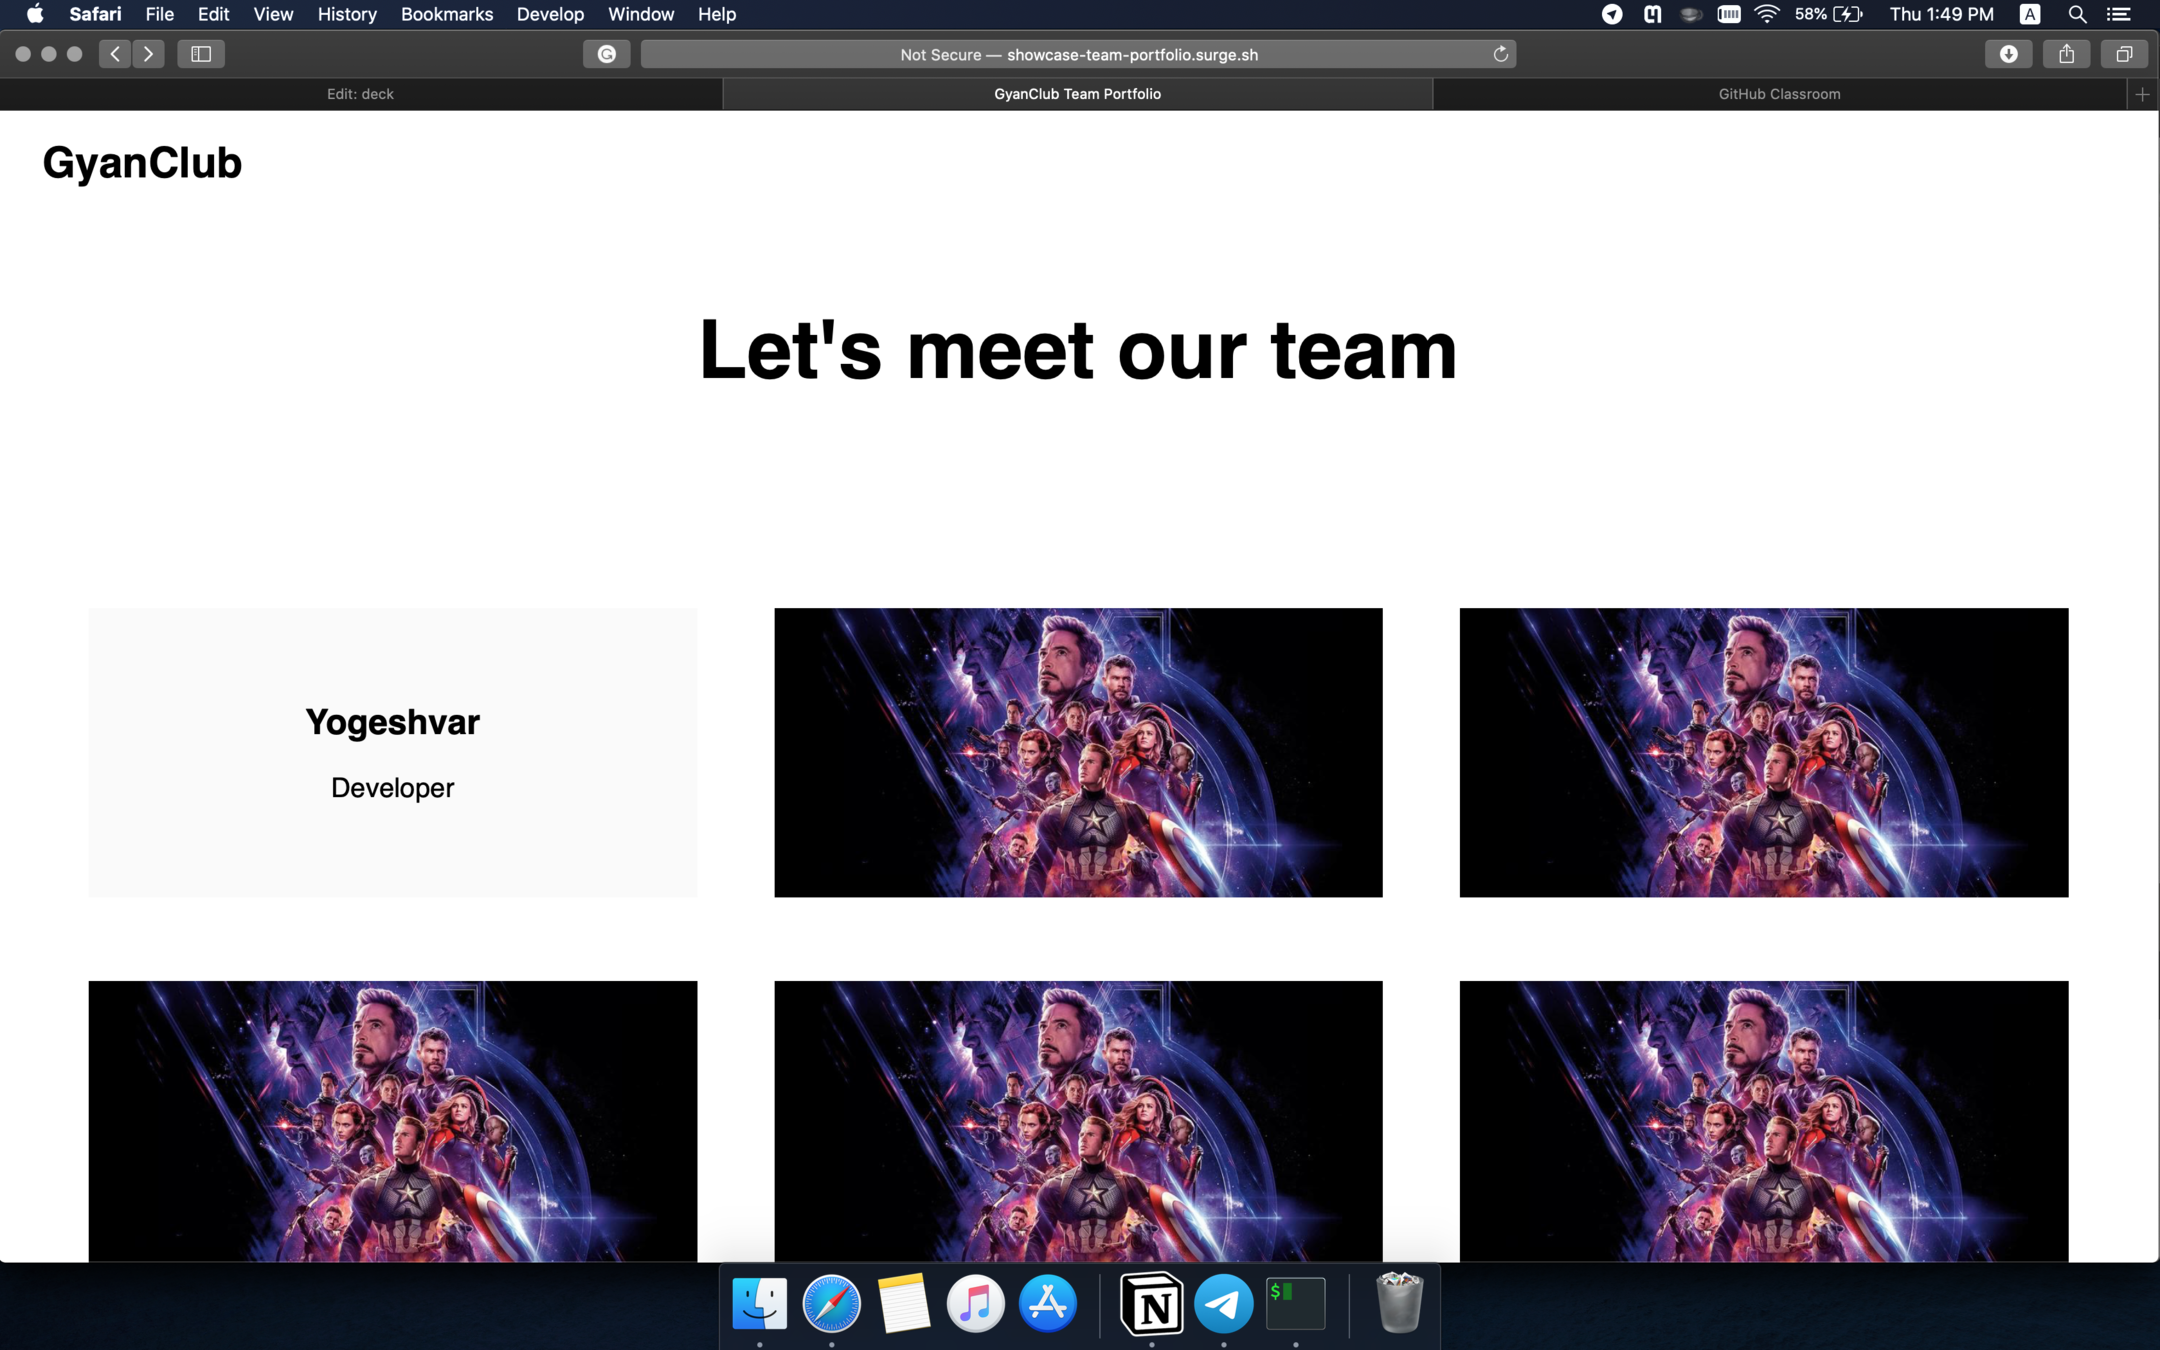
Task: Click the Share button in the Safari toolbar
Action: click(2066, 54)
